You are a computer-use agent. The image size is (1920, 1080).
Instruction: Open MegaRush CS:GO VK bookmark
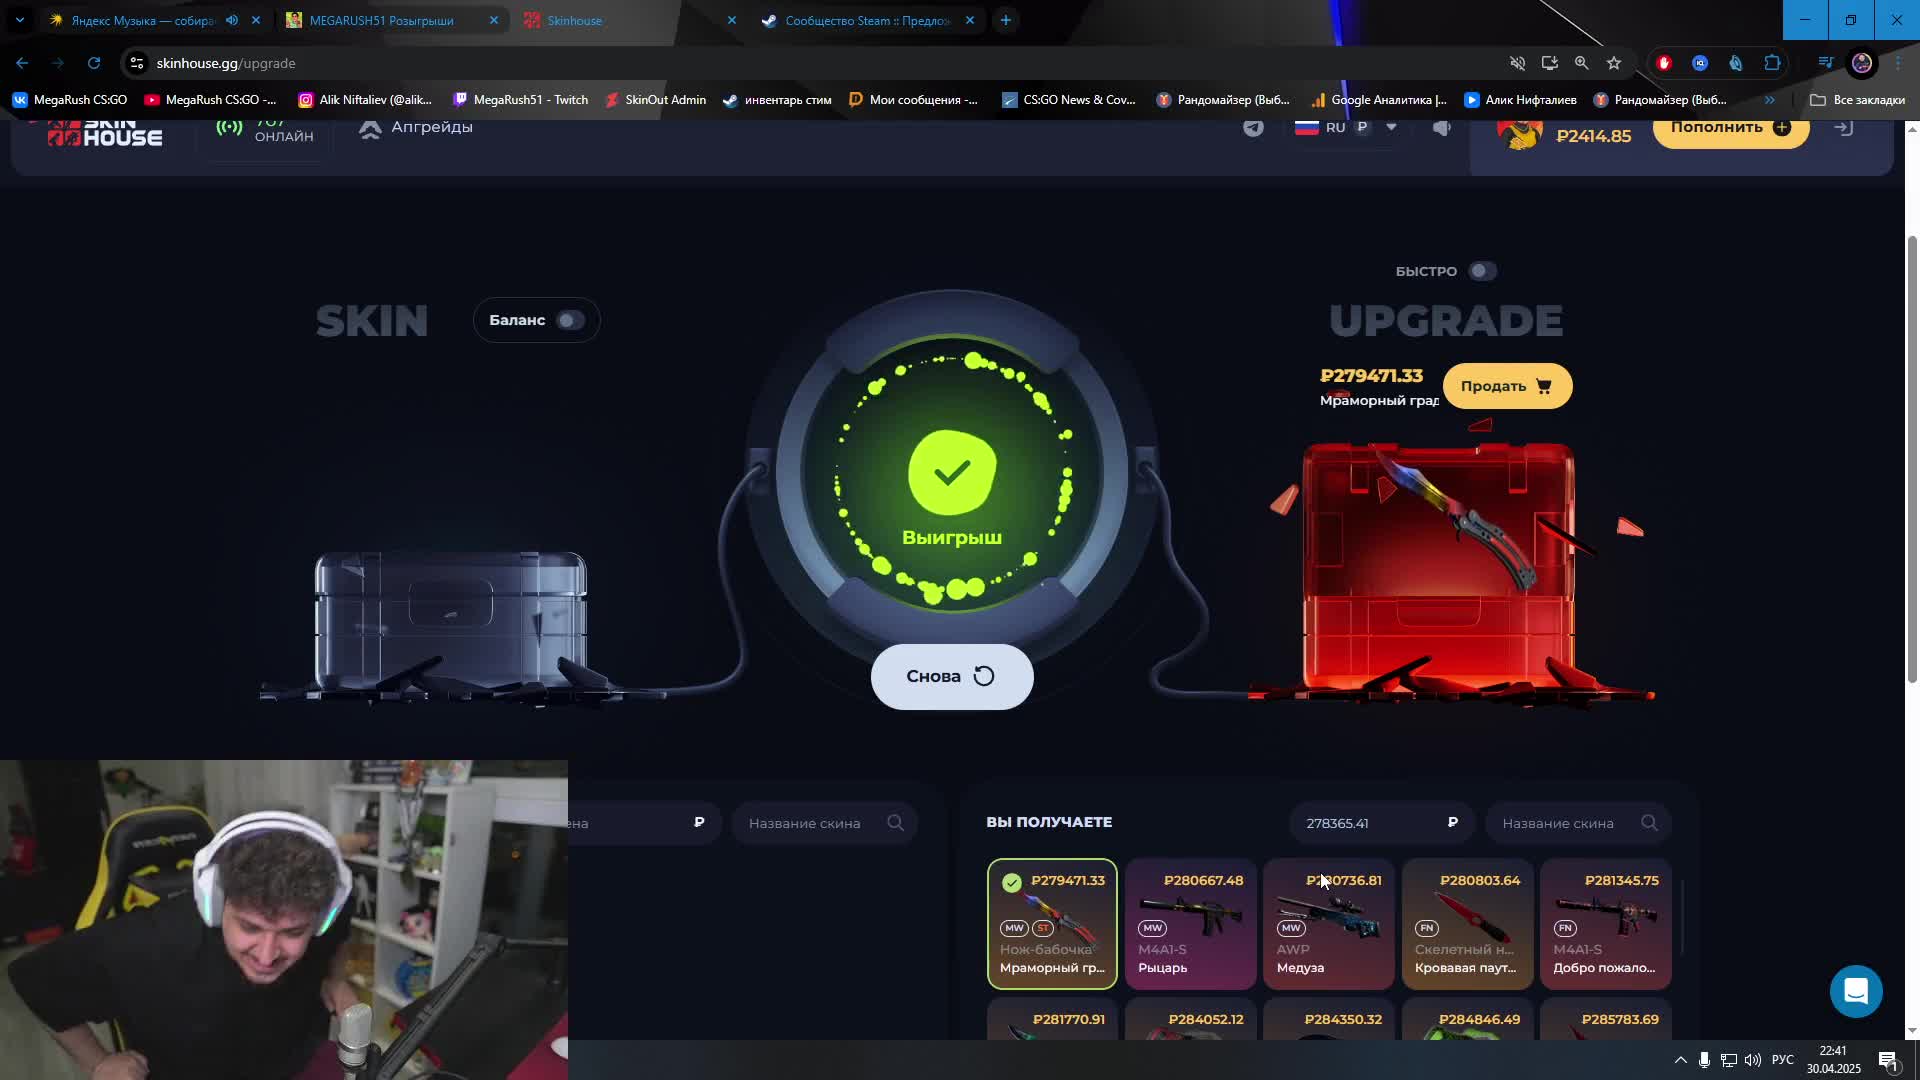[x=70, y=100]
